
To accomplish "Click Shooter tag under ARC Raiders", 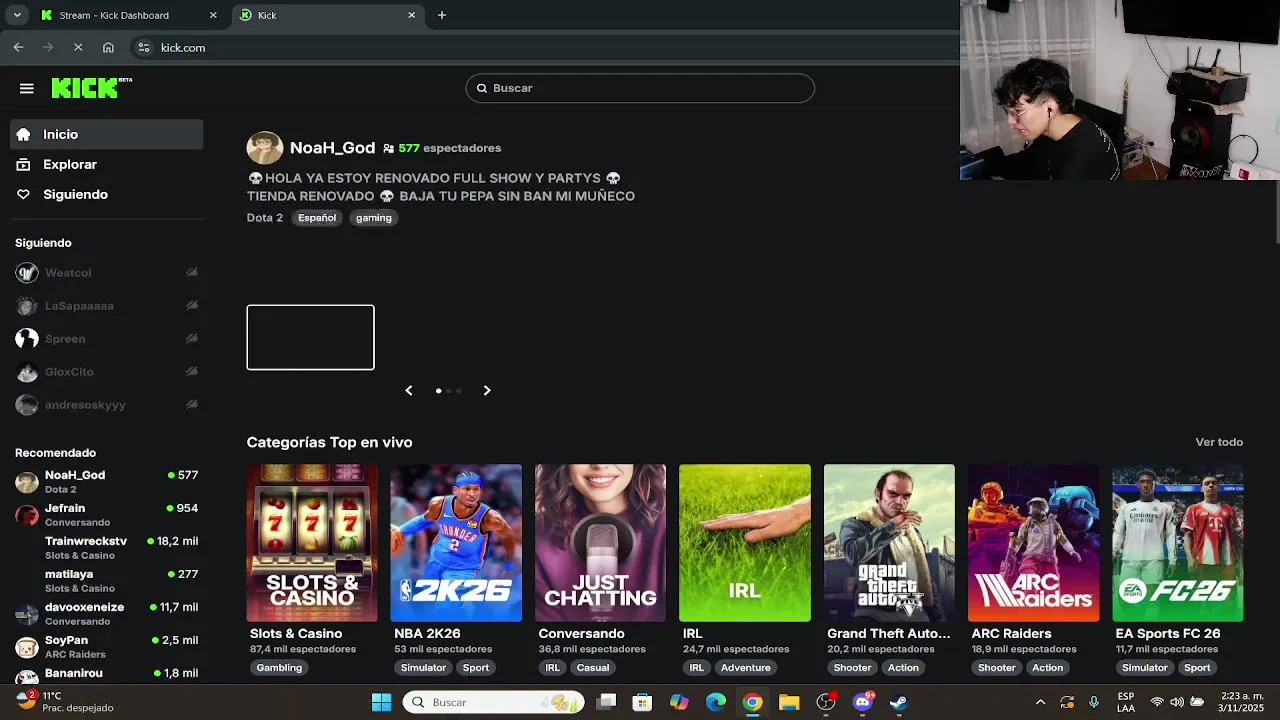I will [997, 668].
